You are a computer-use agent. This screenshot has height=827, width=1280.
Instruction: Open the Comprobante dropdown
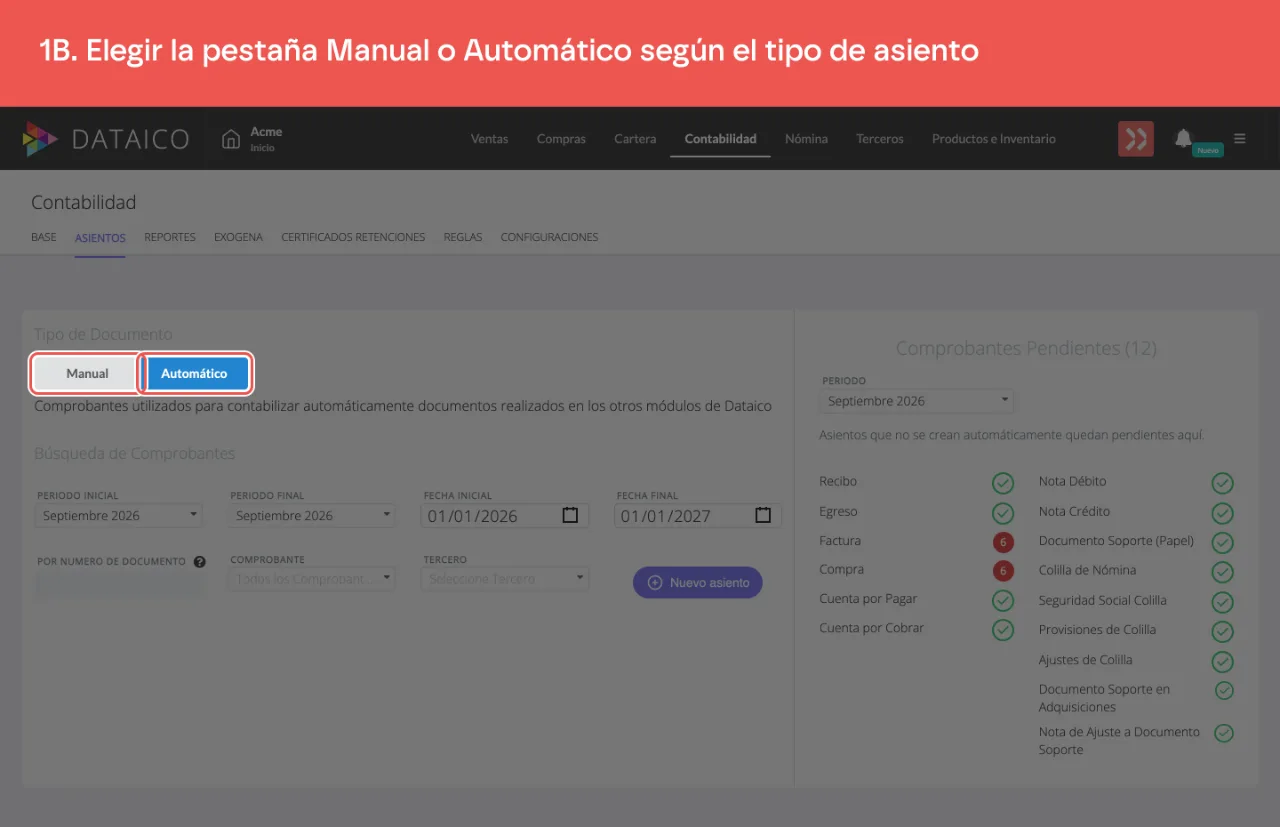(312, 579)
